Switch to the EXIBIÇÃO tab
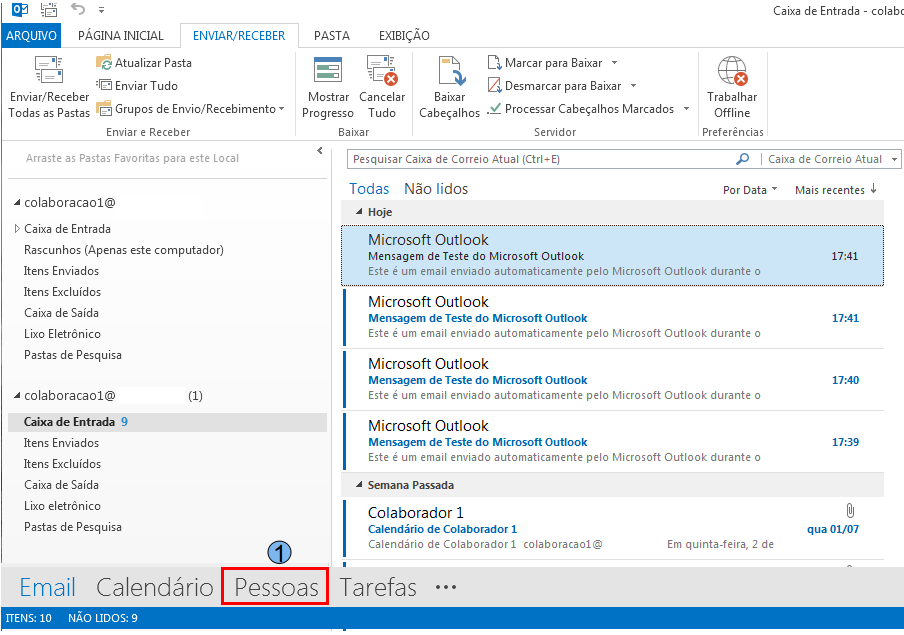 [x=404, y=36]
